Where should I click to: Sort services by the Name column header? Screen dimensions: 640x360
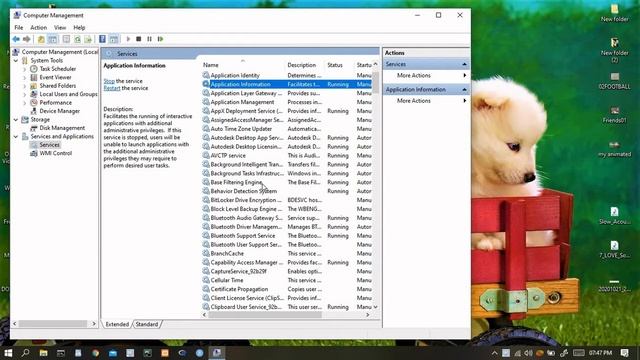[211, 65]
